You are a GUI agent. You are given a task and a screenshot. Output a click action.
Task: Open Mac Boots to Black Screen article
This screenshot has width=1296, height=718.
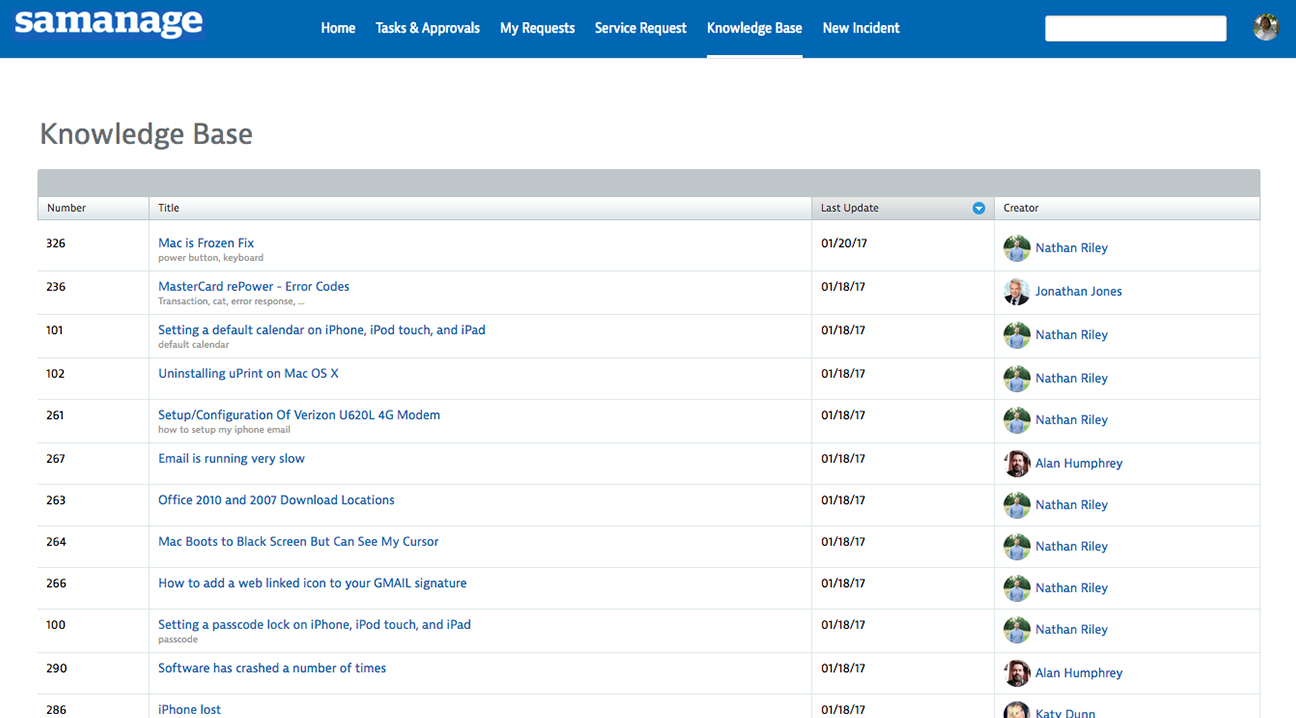click(x=298, y=542)
